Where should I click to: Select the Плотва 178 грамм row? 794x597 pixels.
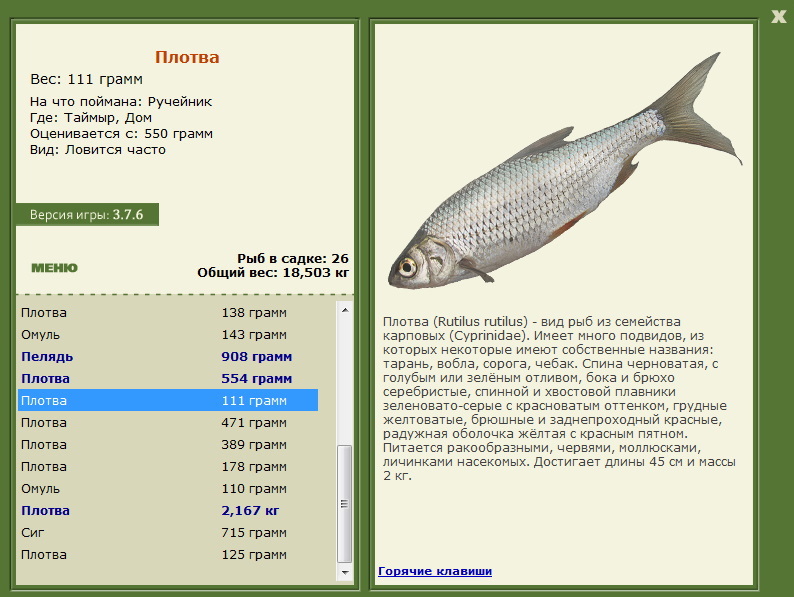click(168, 466)
